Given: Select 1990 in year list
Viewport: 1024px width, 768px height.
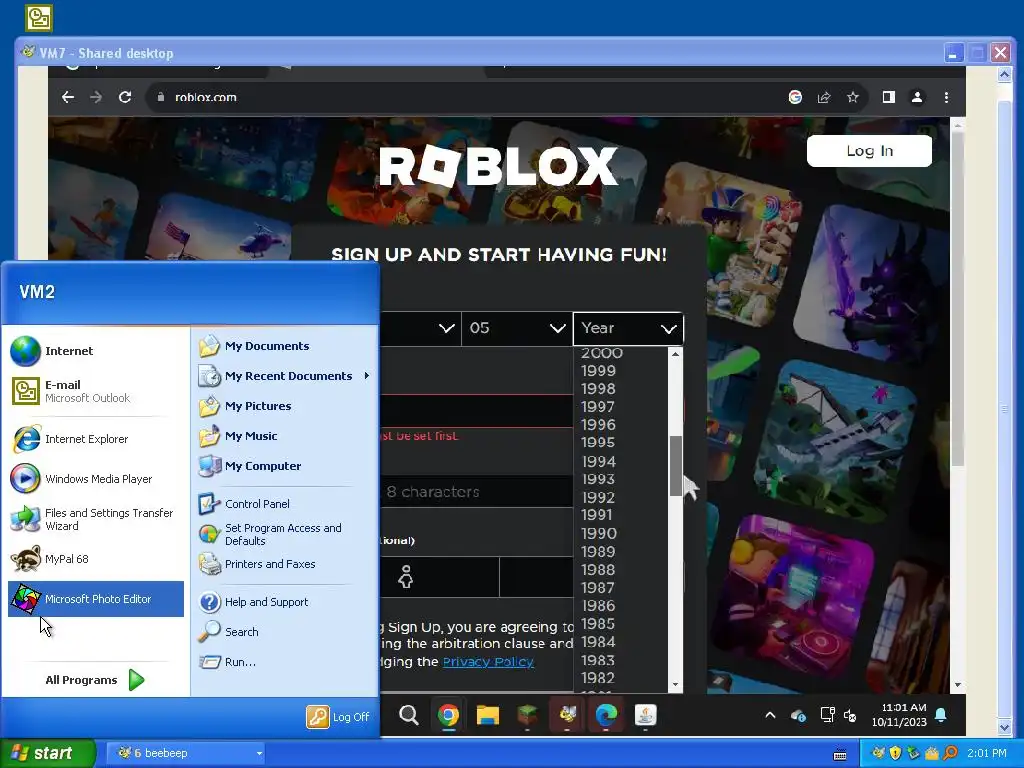Looking at the screenshot, I should click(599, 534).
